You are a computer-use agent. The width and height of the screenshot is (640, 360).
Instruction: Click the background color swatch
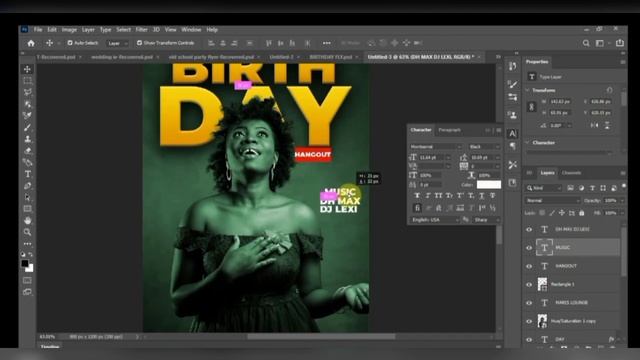30,269
